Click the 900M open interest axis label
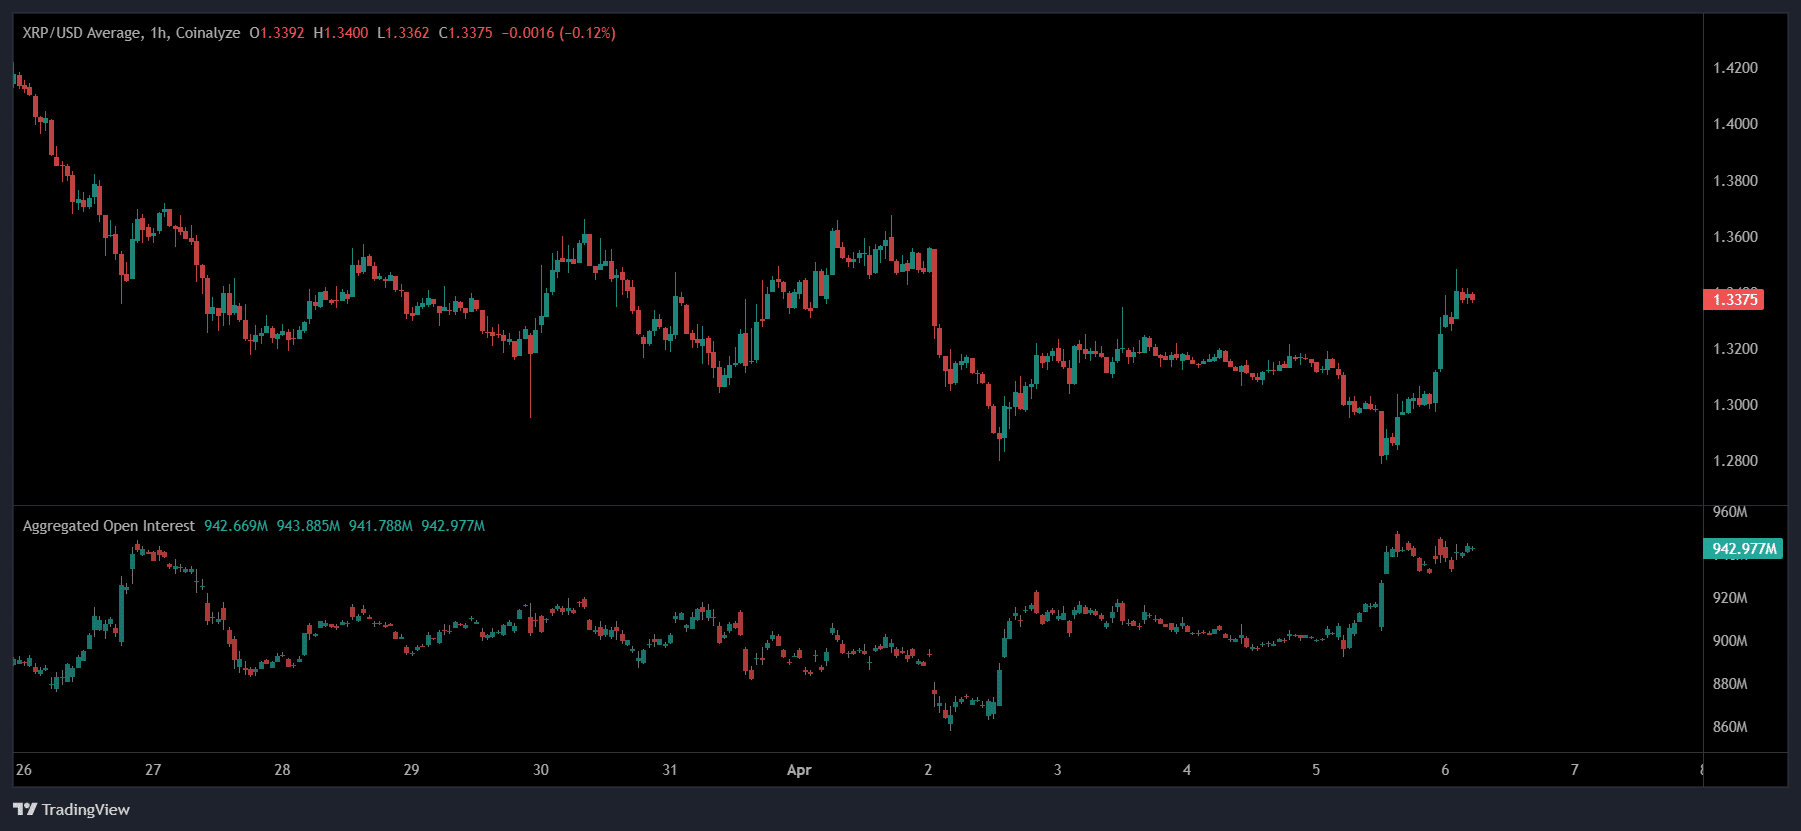The width and height of the screenshot is (1801, 831). (x=1730, y=641)
